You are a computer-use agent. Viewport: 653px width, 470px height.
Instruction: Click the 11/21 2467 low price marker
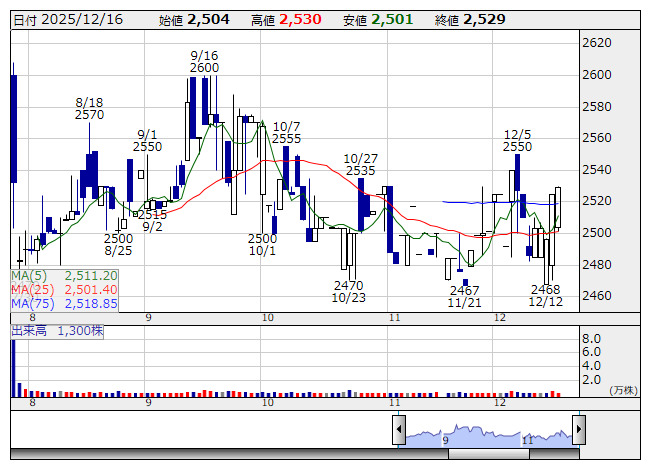coord(464,296)
